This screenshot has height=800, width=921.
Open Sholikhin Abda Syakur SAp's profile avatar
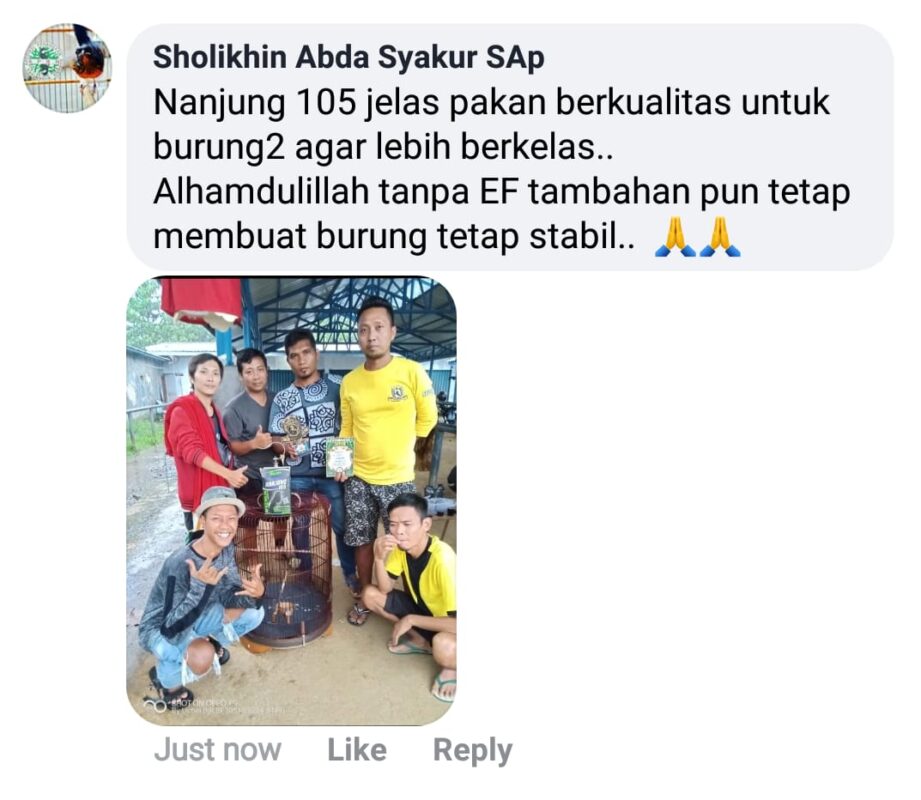tap(67, 68)
